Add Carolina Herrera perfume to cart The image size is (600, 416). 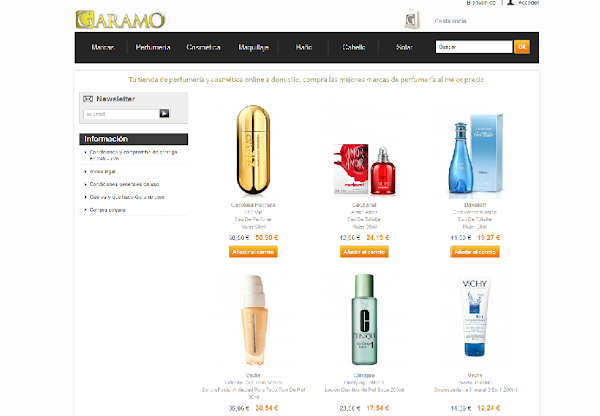pos(253,252)
